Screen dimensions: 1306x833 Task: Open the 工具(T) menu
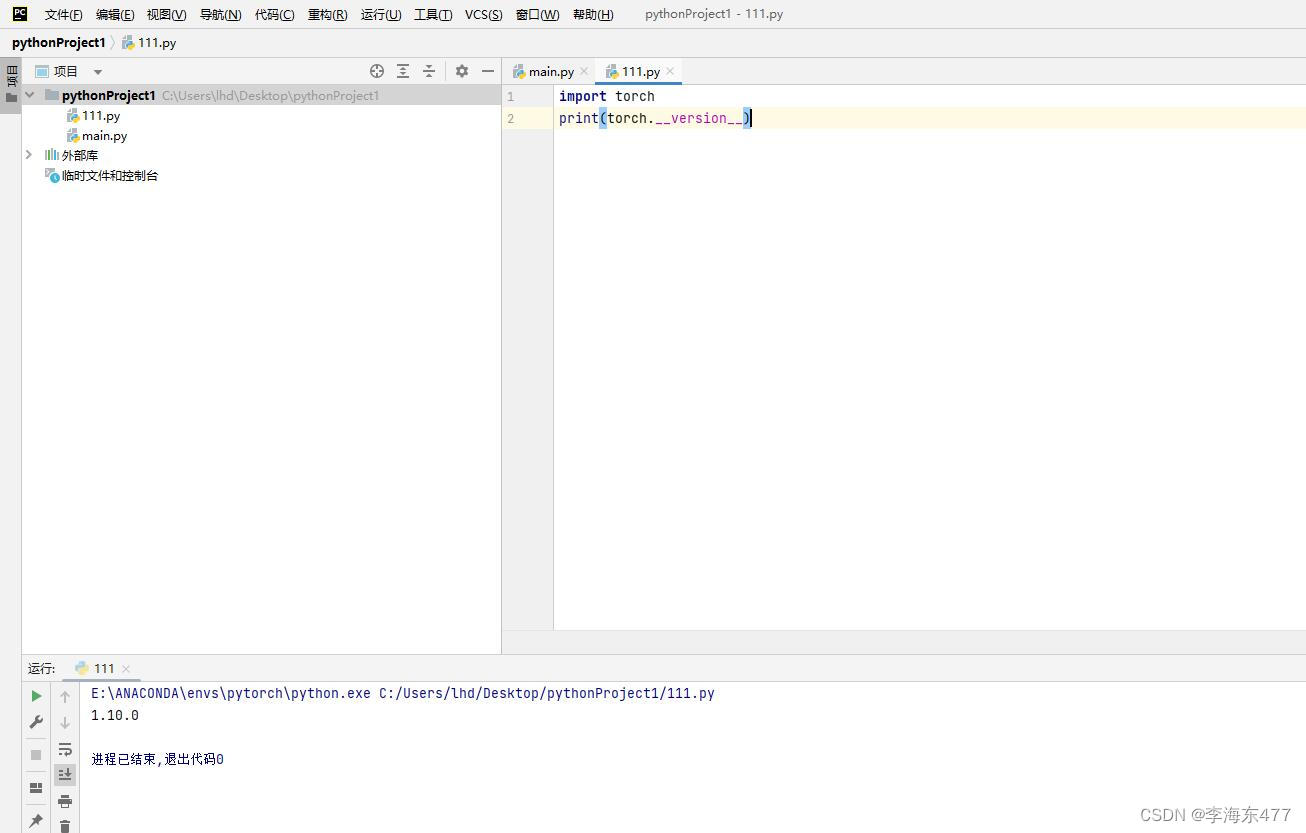coord(433,14)
